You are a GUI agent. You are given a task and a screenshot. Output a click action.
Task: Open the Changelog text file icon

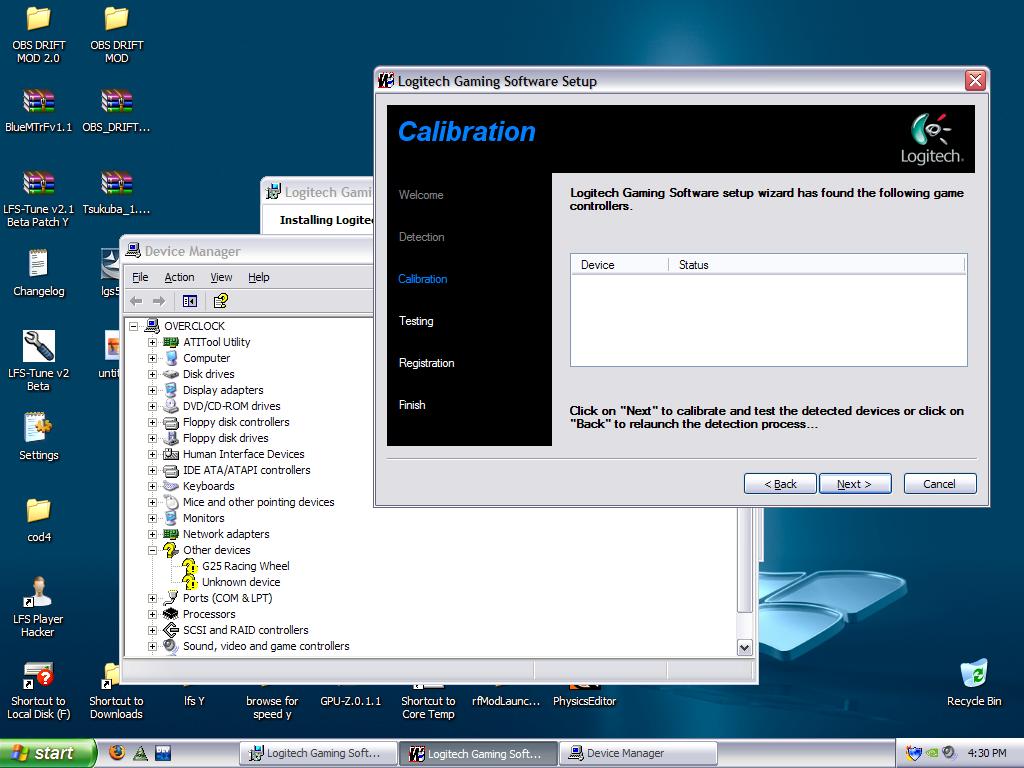[39, 264]
